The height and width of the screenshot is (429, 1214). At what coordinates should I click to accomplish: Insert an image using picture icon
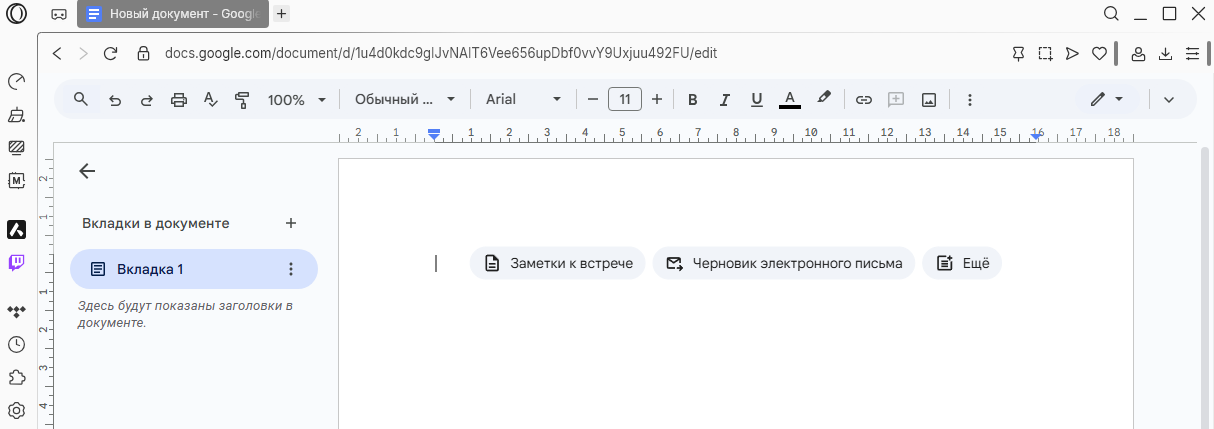(929, 99)
